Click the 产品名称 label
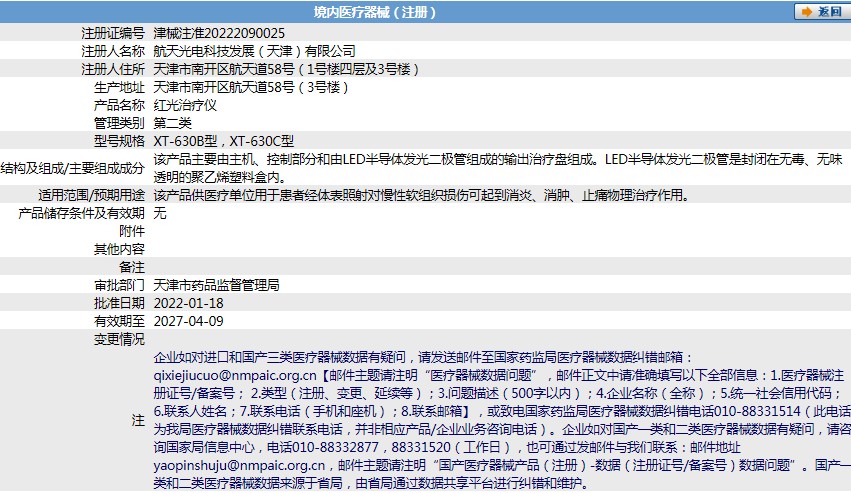The width and height of the screenshot is (851, 493). [119, 105]
